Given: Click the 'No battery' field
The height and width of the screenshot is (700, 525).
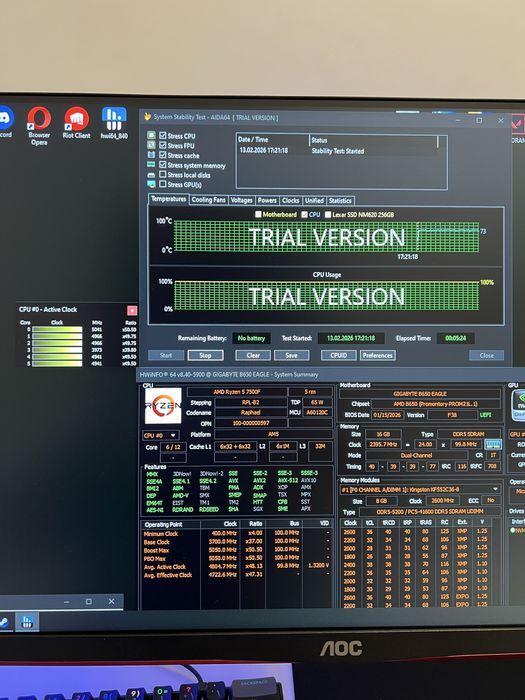Looking at the screenshot, I should coord(251,338).
